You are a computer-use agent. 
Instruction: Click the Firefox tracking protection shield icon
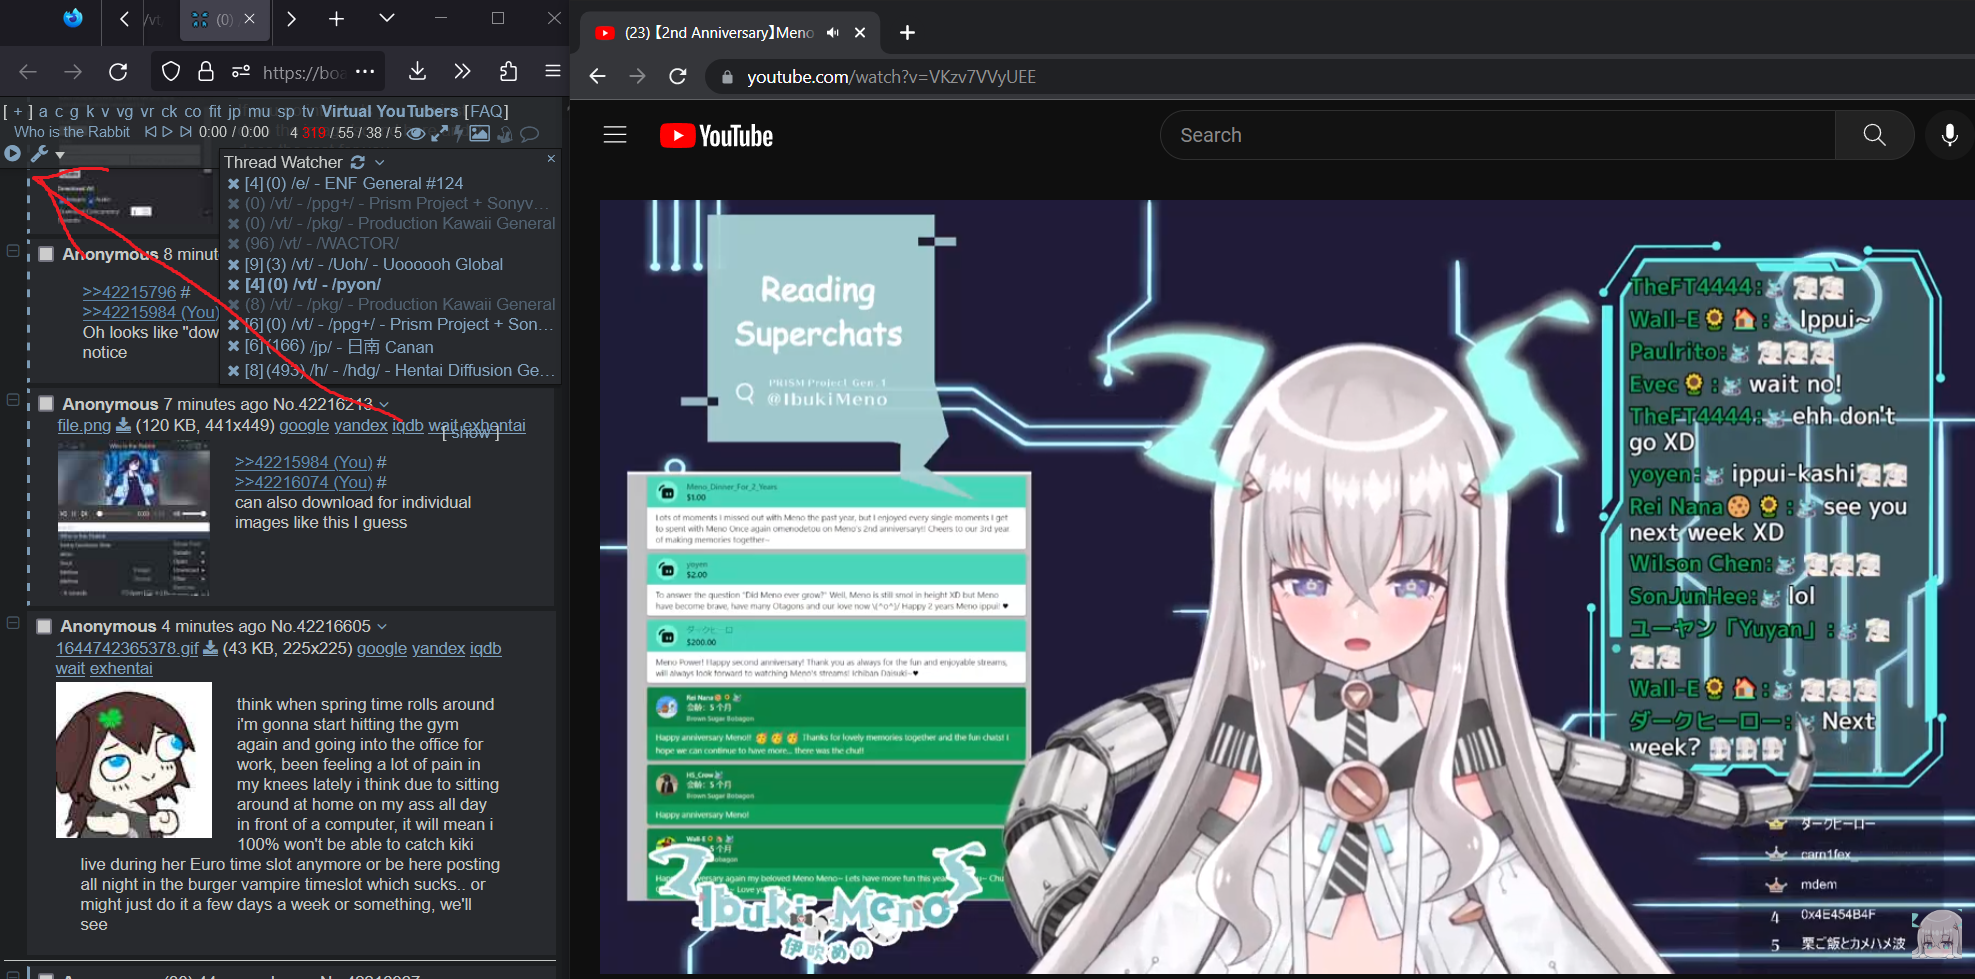[171, 71]
